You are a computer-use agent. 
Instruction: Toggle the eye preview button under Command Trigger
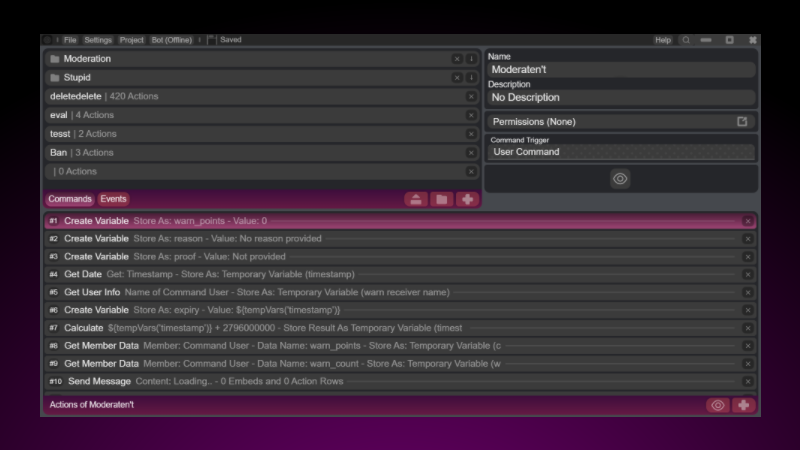coord(620,178)
